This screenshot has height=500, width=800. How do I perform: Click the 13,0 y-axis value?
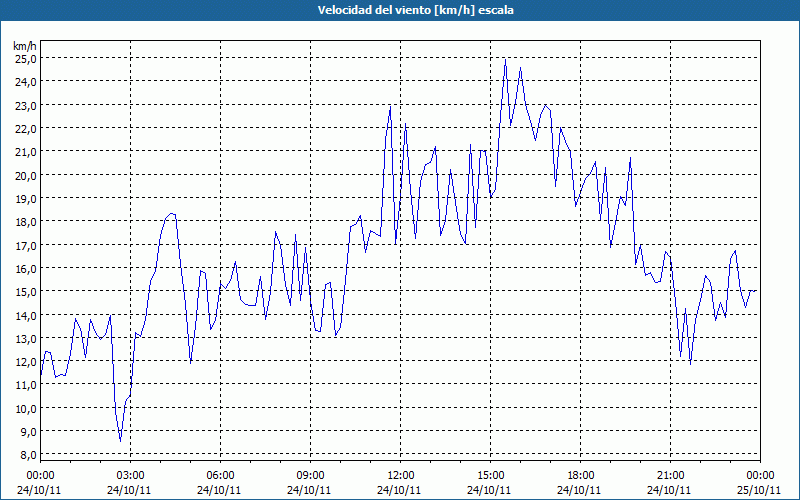[x=26, y=338]
